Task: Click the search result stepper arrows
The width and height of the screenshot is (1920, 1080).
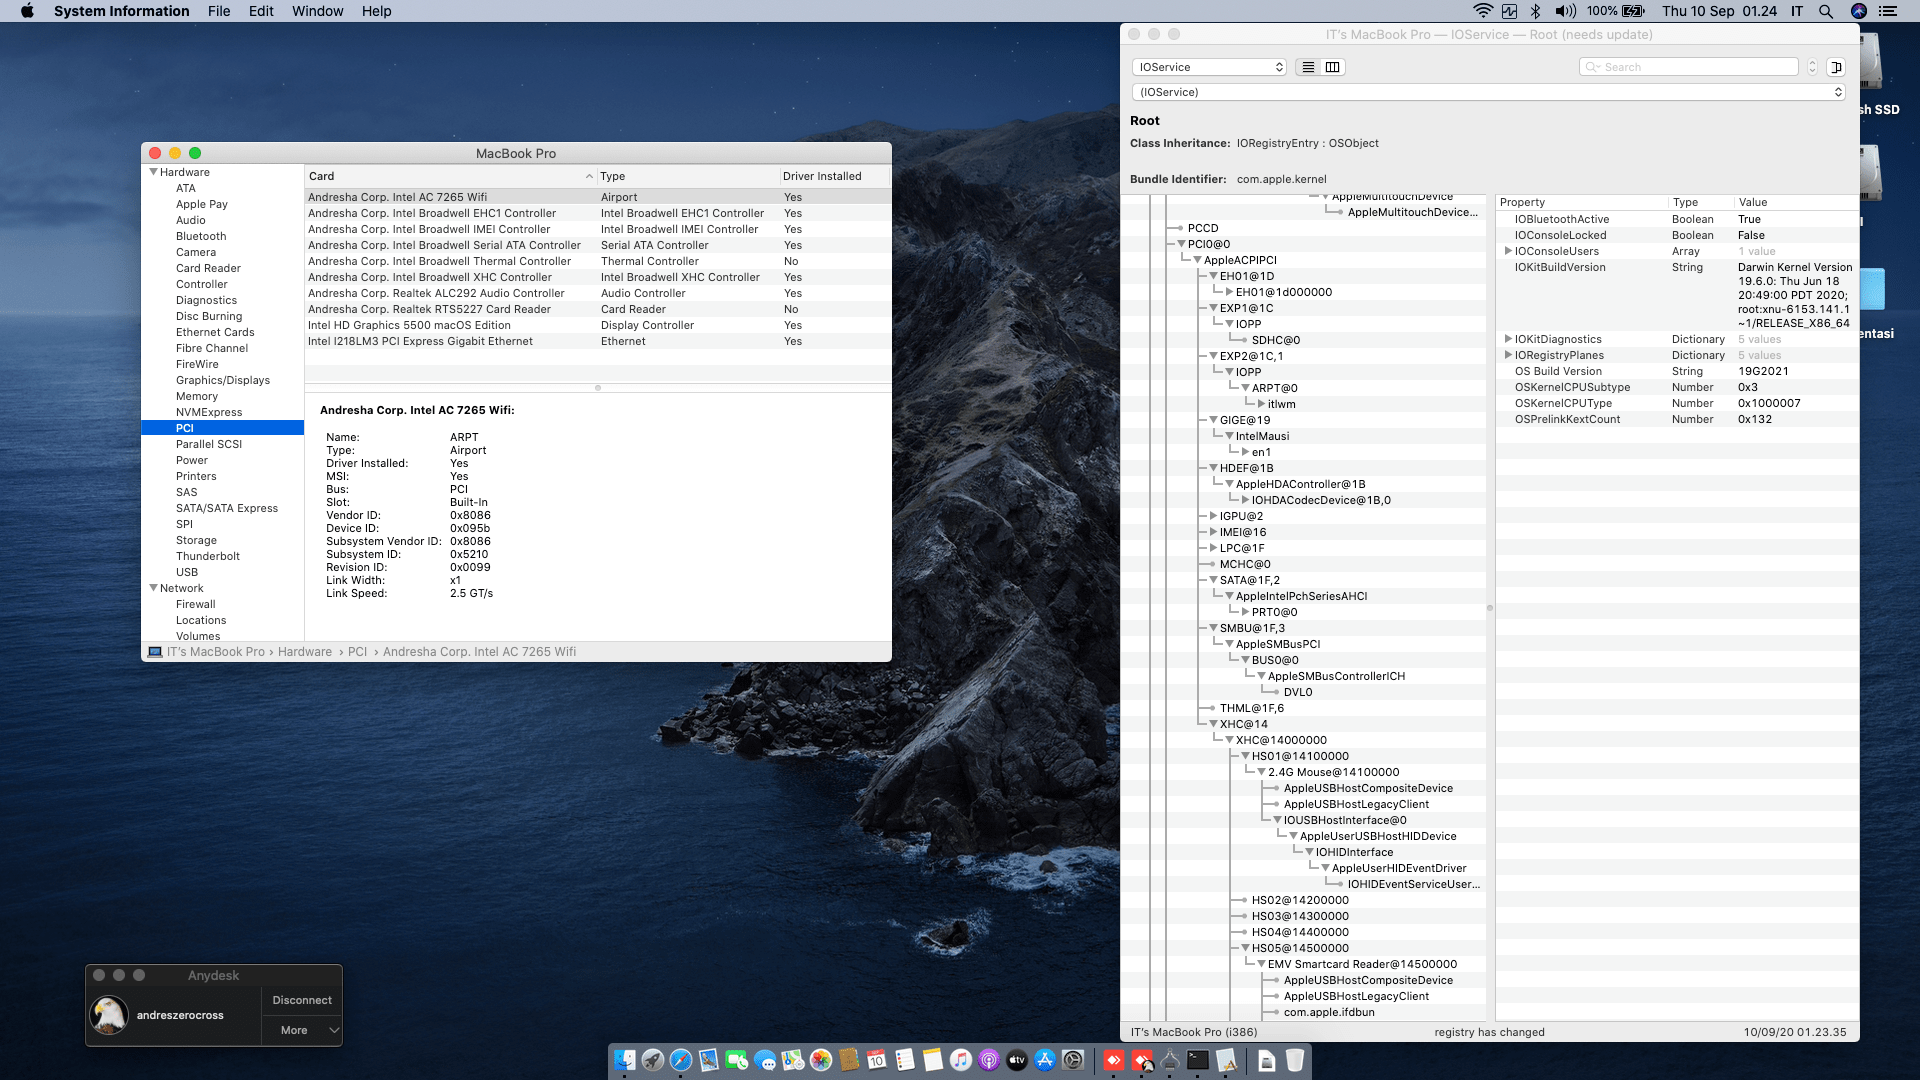Action: click(x=1812, y=67)
